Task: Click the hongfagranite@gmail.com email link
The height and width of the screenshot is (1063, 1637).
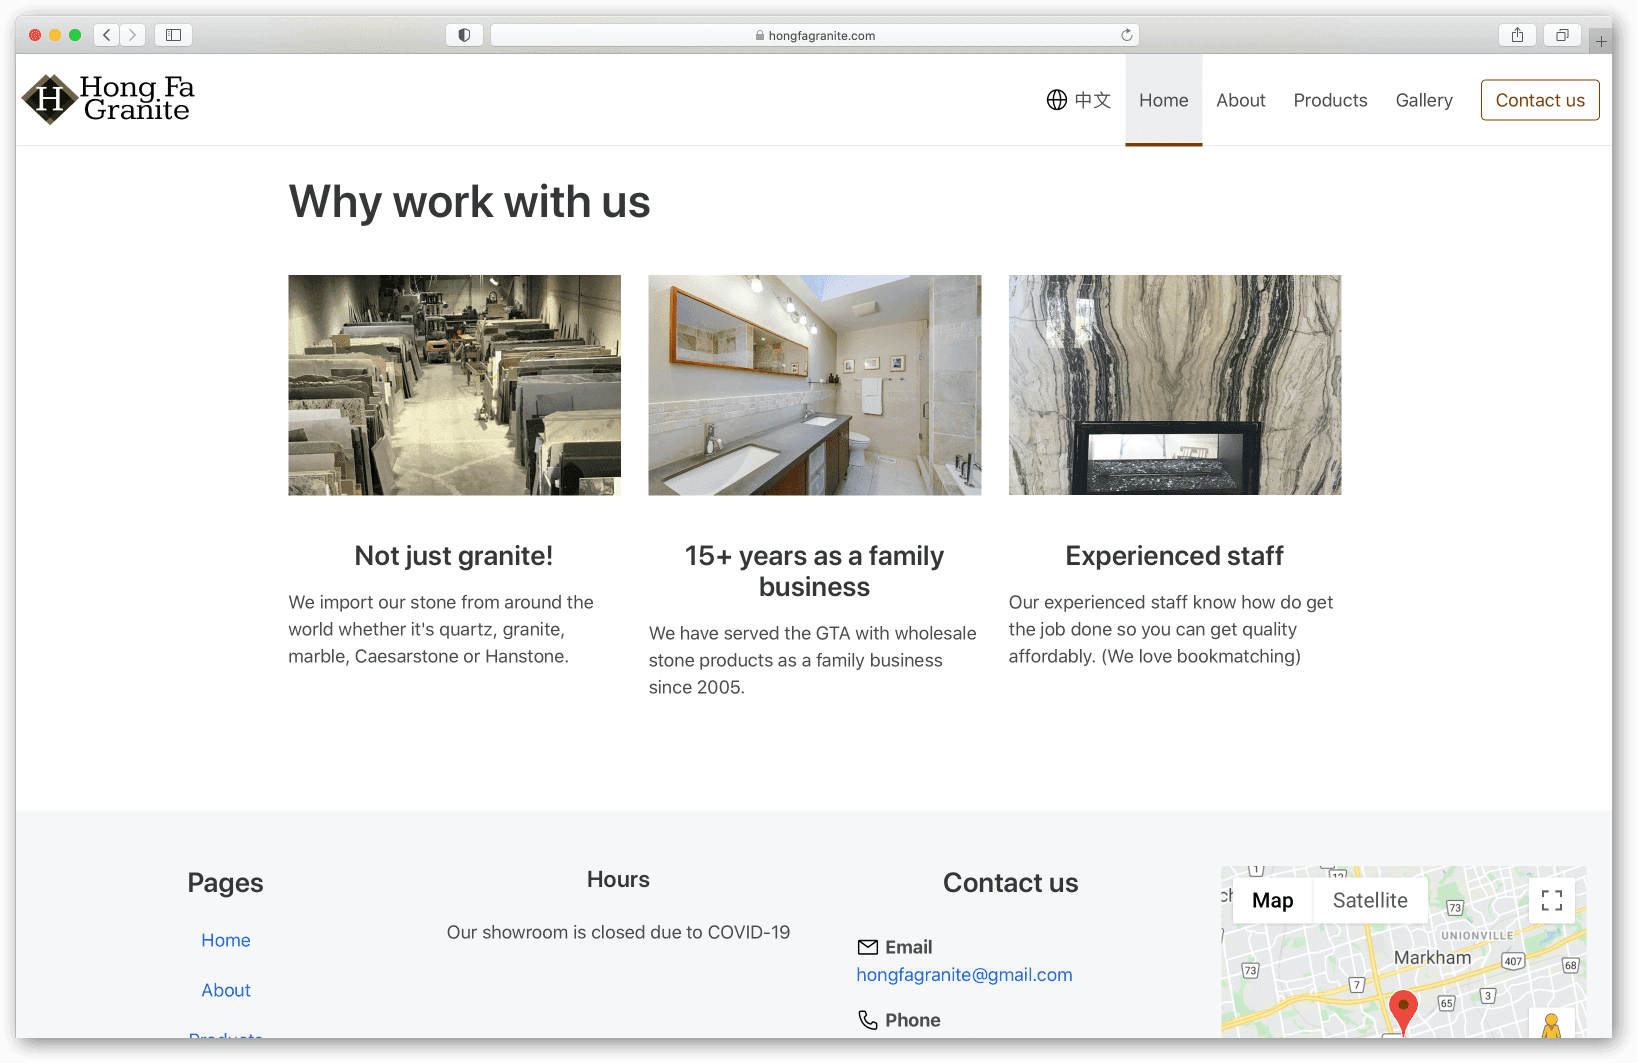Action: click(x=964, y=975)
